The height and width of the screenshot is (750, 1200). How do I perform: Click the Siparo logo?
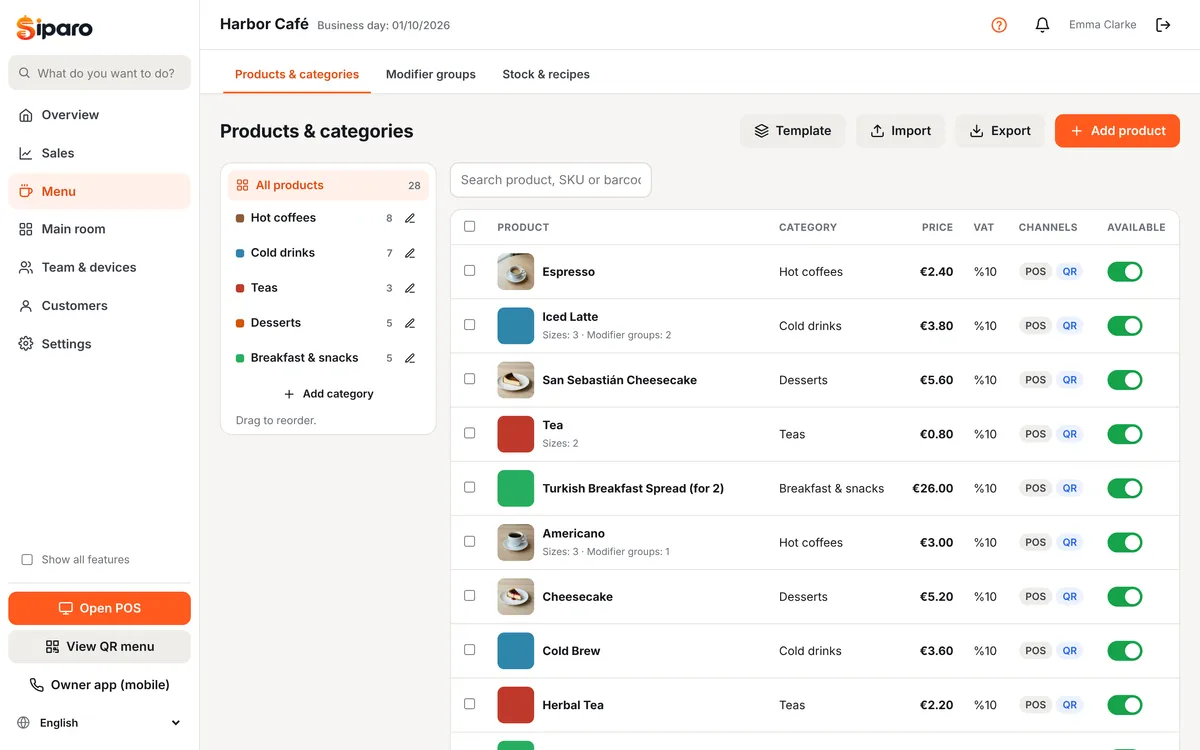(55, 28)
